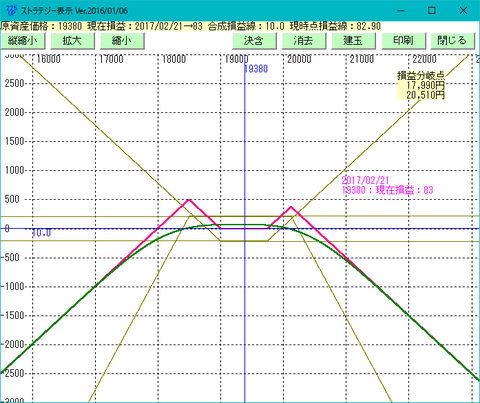Click the pink payoff peak near 500
This screenshot has height=403, width=480.
click(x=189, y=200)
